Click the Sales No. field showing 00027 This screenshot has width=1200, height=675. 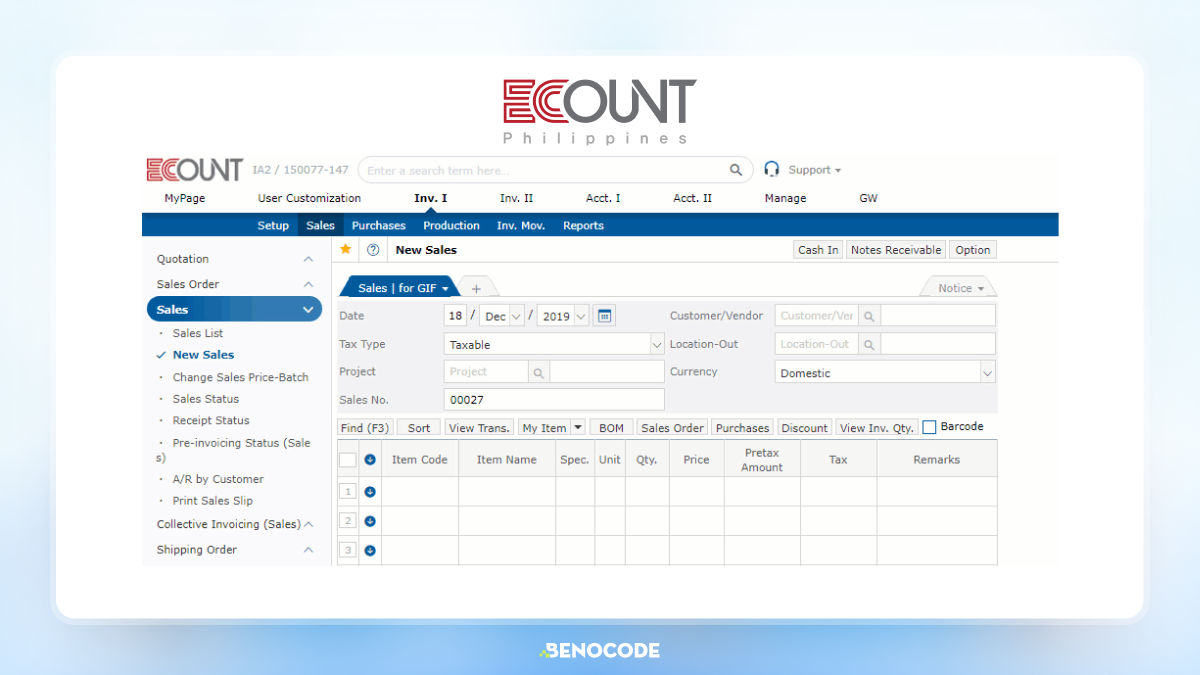coord(554,400)
